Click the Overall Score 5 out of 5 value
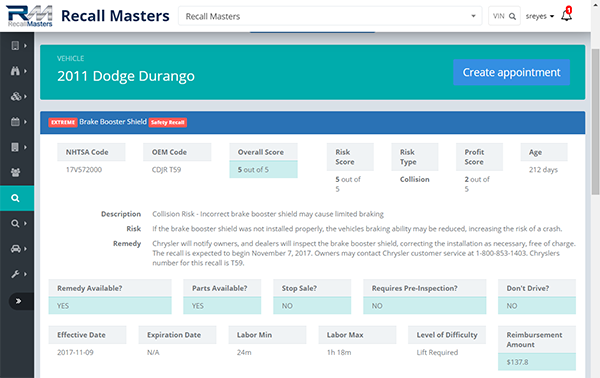The image size is (600, 378). tap(263, 169)
